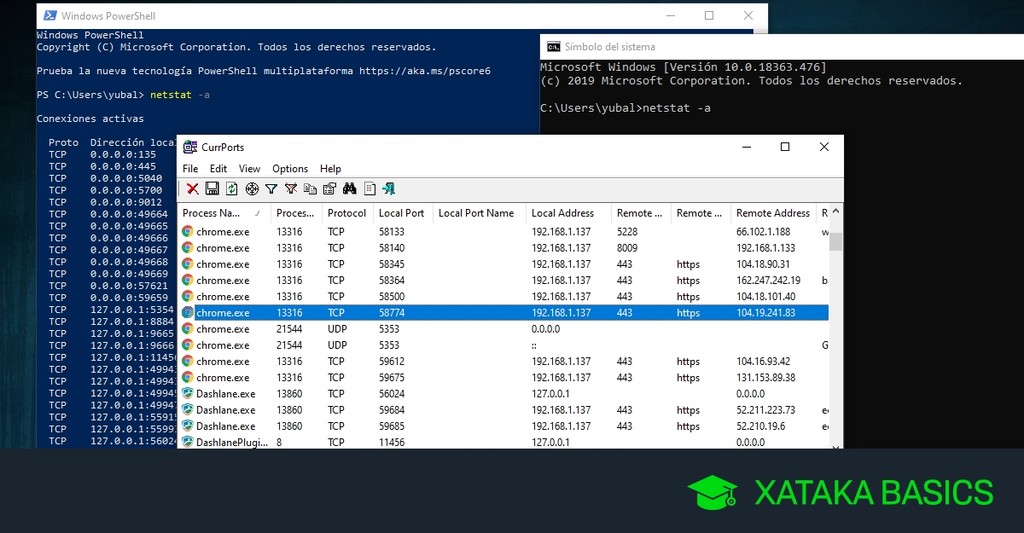1024x533 pixels.
Task: Click Chrome icon on the port 59675 row
Action: pyautogui.click(x=187, y=378)
